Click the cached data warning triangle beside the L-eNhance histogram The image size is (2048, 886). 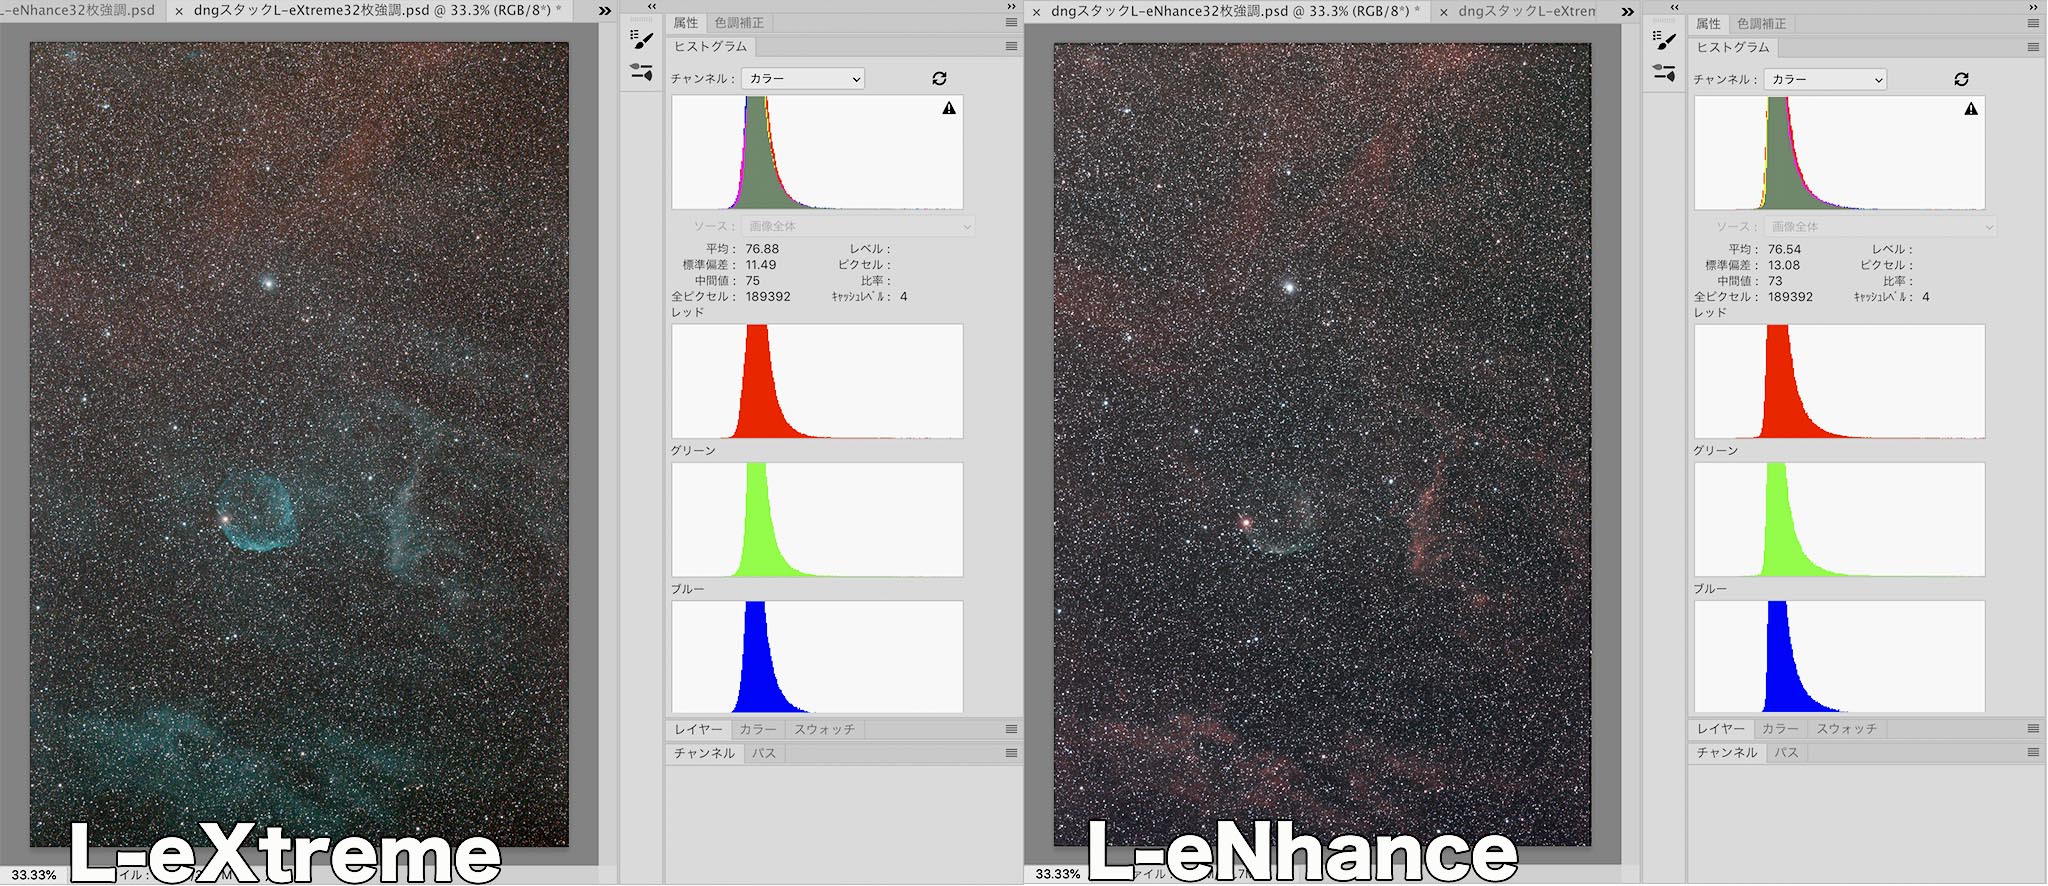[1971, 109]
